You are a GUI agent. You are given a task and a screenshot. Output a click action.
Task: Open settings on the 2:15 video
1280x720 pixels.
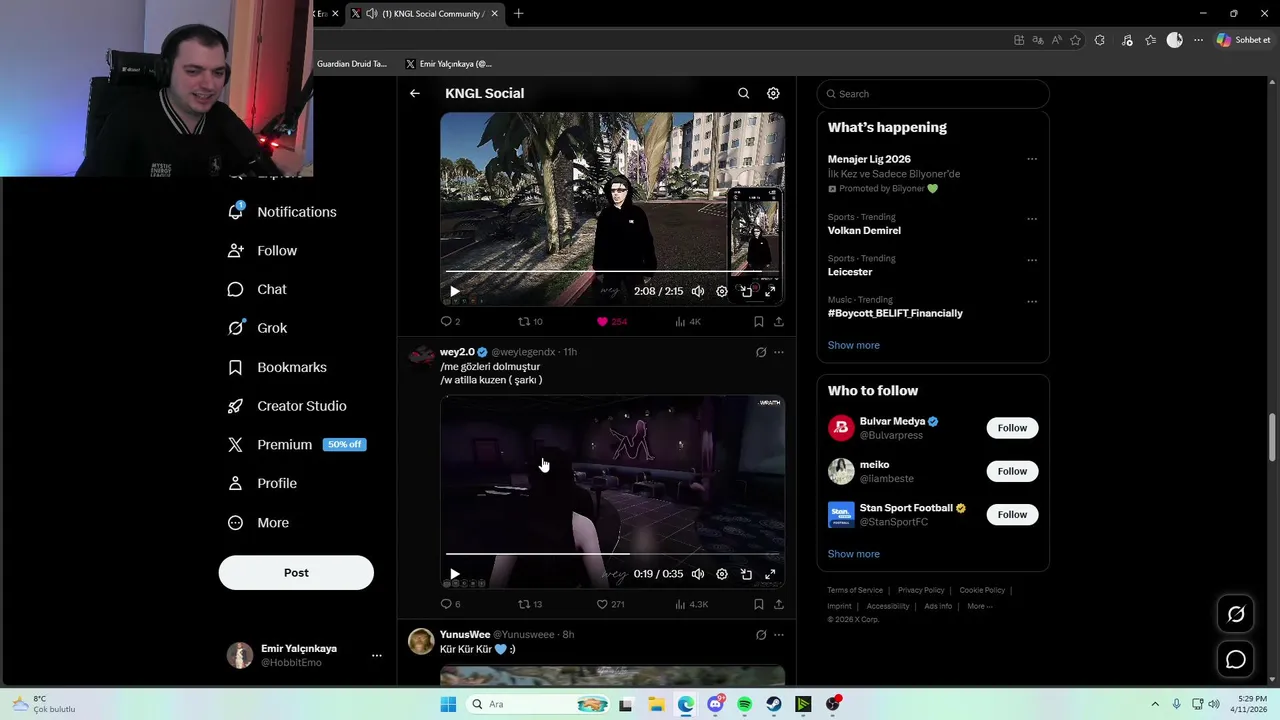click(722, 292)
